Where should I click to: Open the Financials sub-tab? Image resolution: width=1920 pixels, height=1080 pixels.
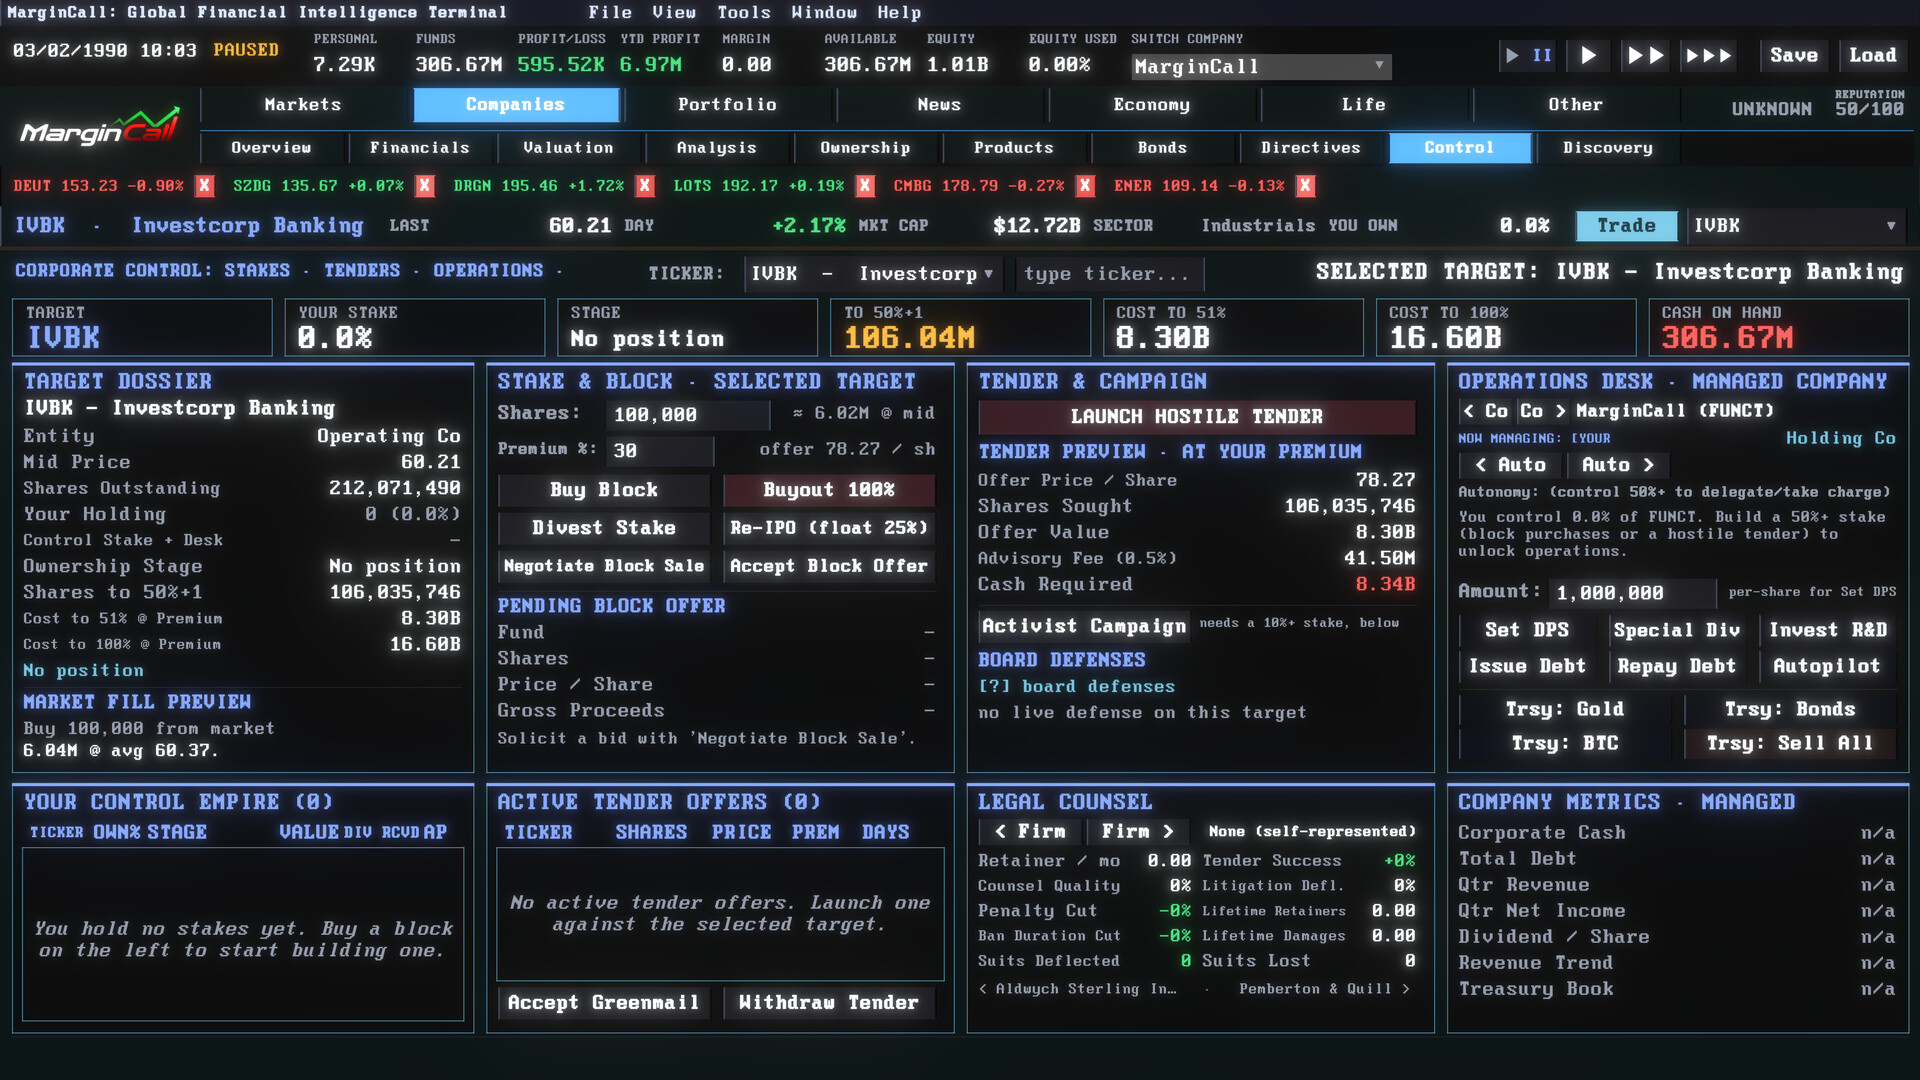click(420, 148)
